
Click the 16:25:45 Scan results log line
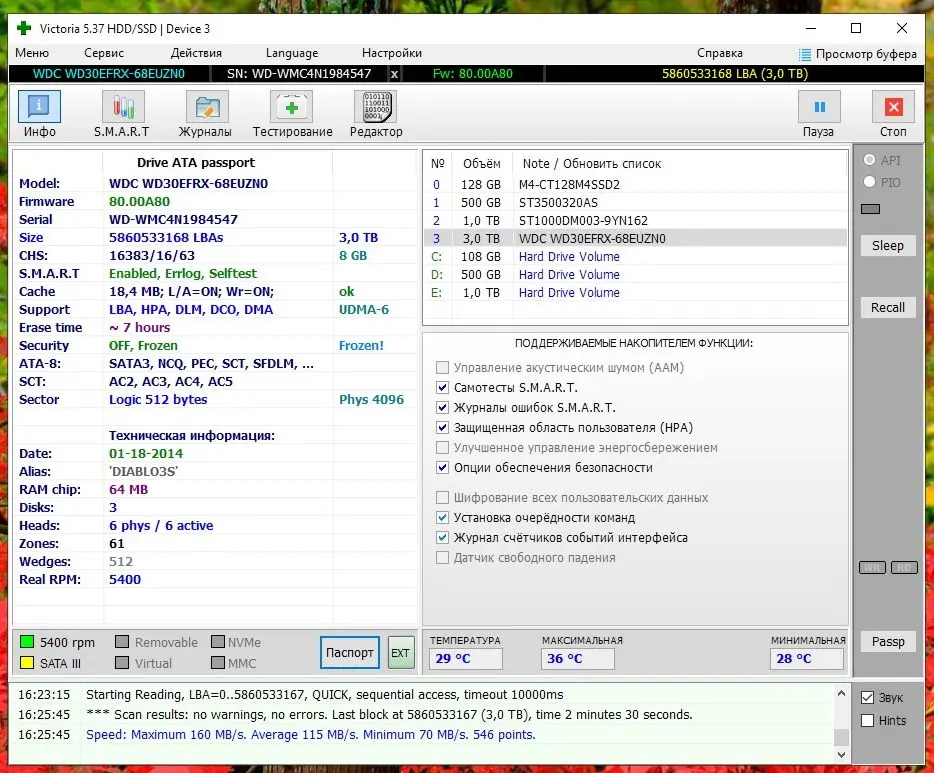coord(389,715)
